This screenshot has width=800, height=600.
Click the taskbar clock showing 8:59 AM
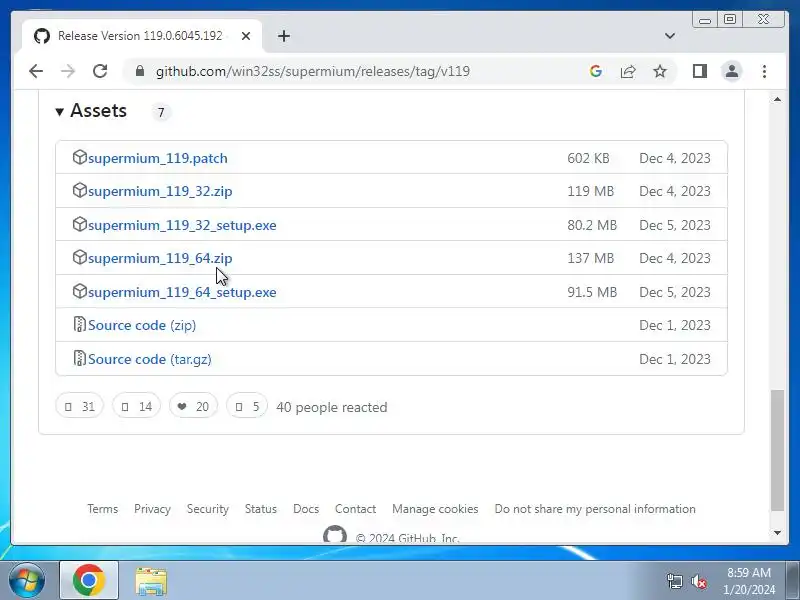[749, 581]
